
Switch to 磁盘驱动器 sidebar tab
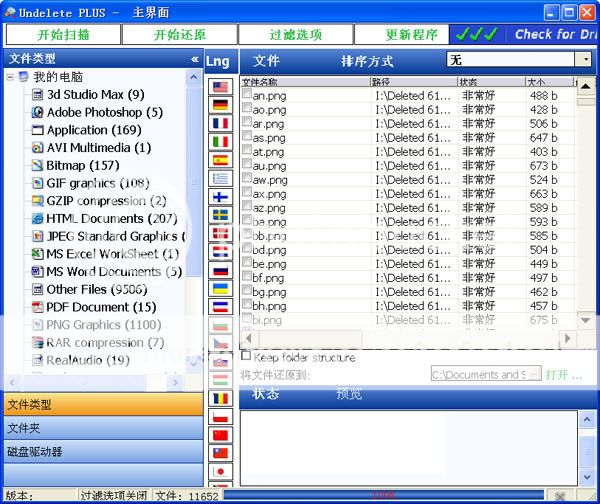[x=103, y=452]
